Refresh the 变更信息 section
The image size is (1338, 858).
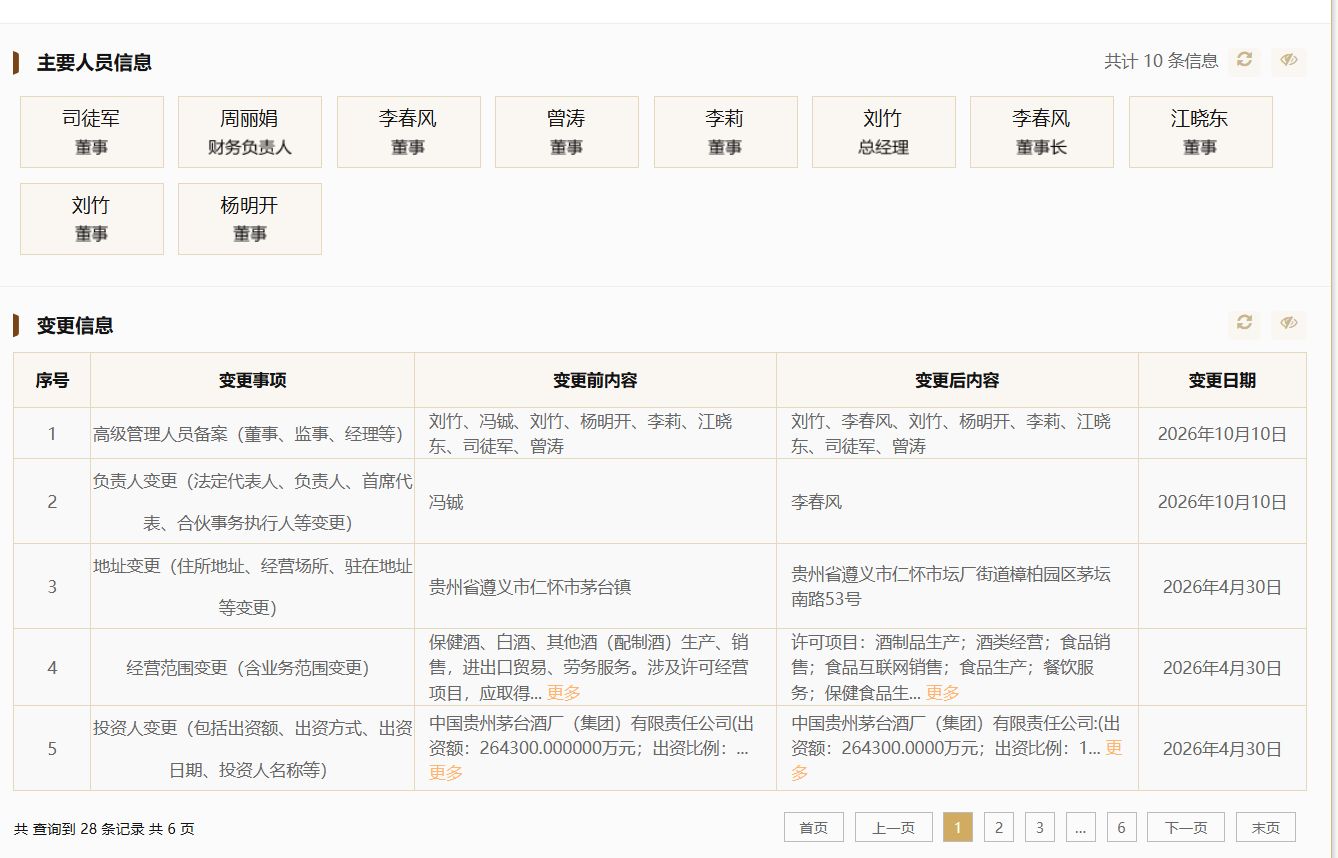coord(1244,323)
